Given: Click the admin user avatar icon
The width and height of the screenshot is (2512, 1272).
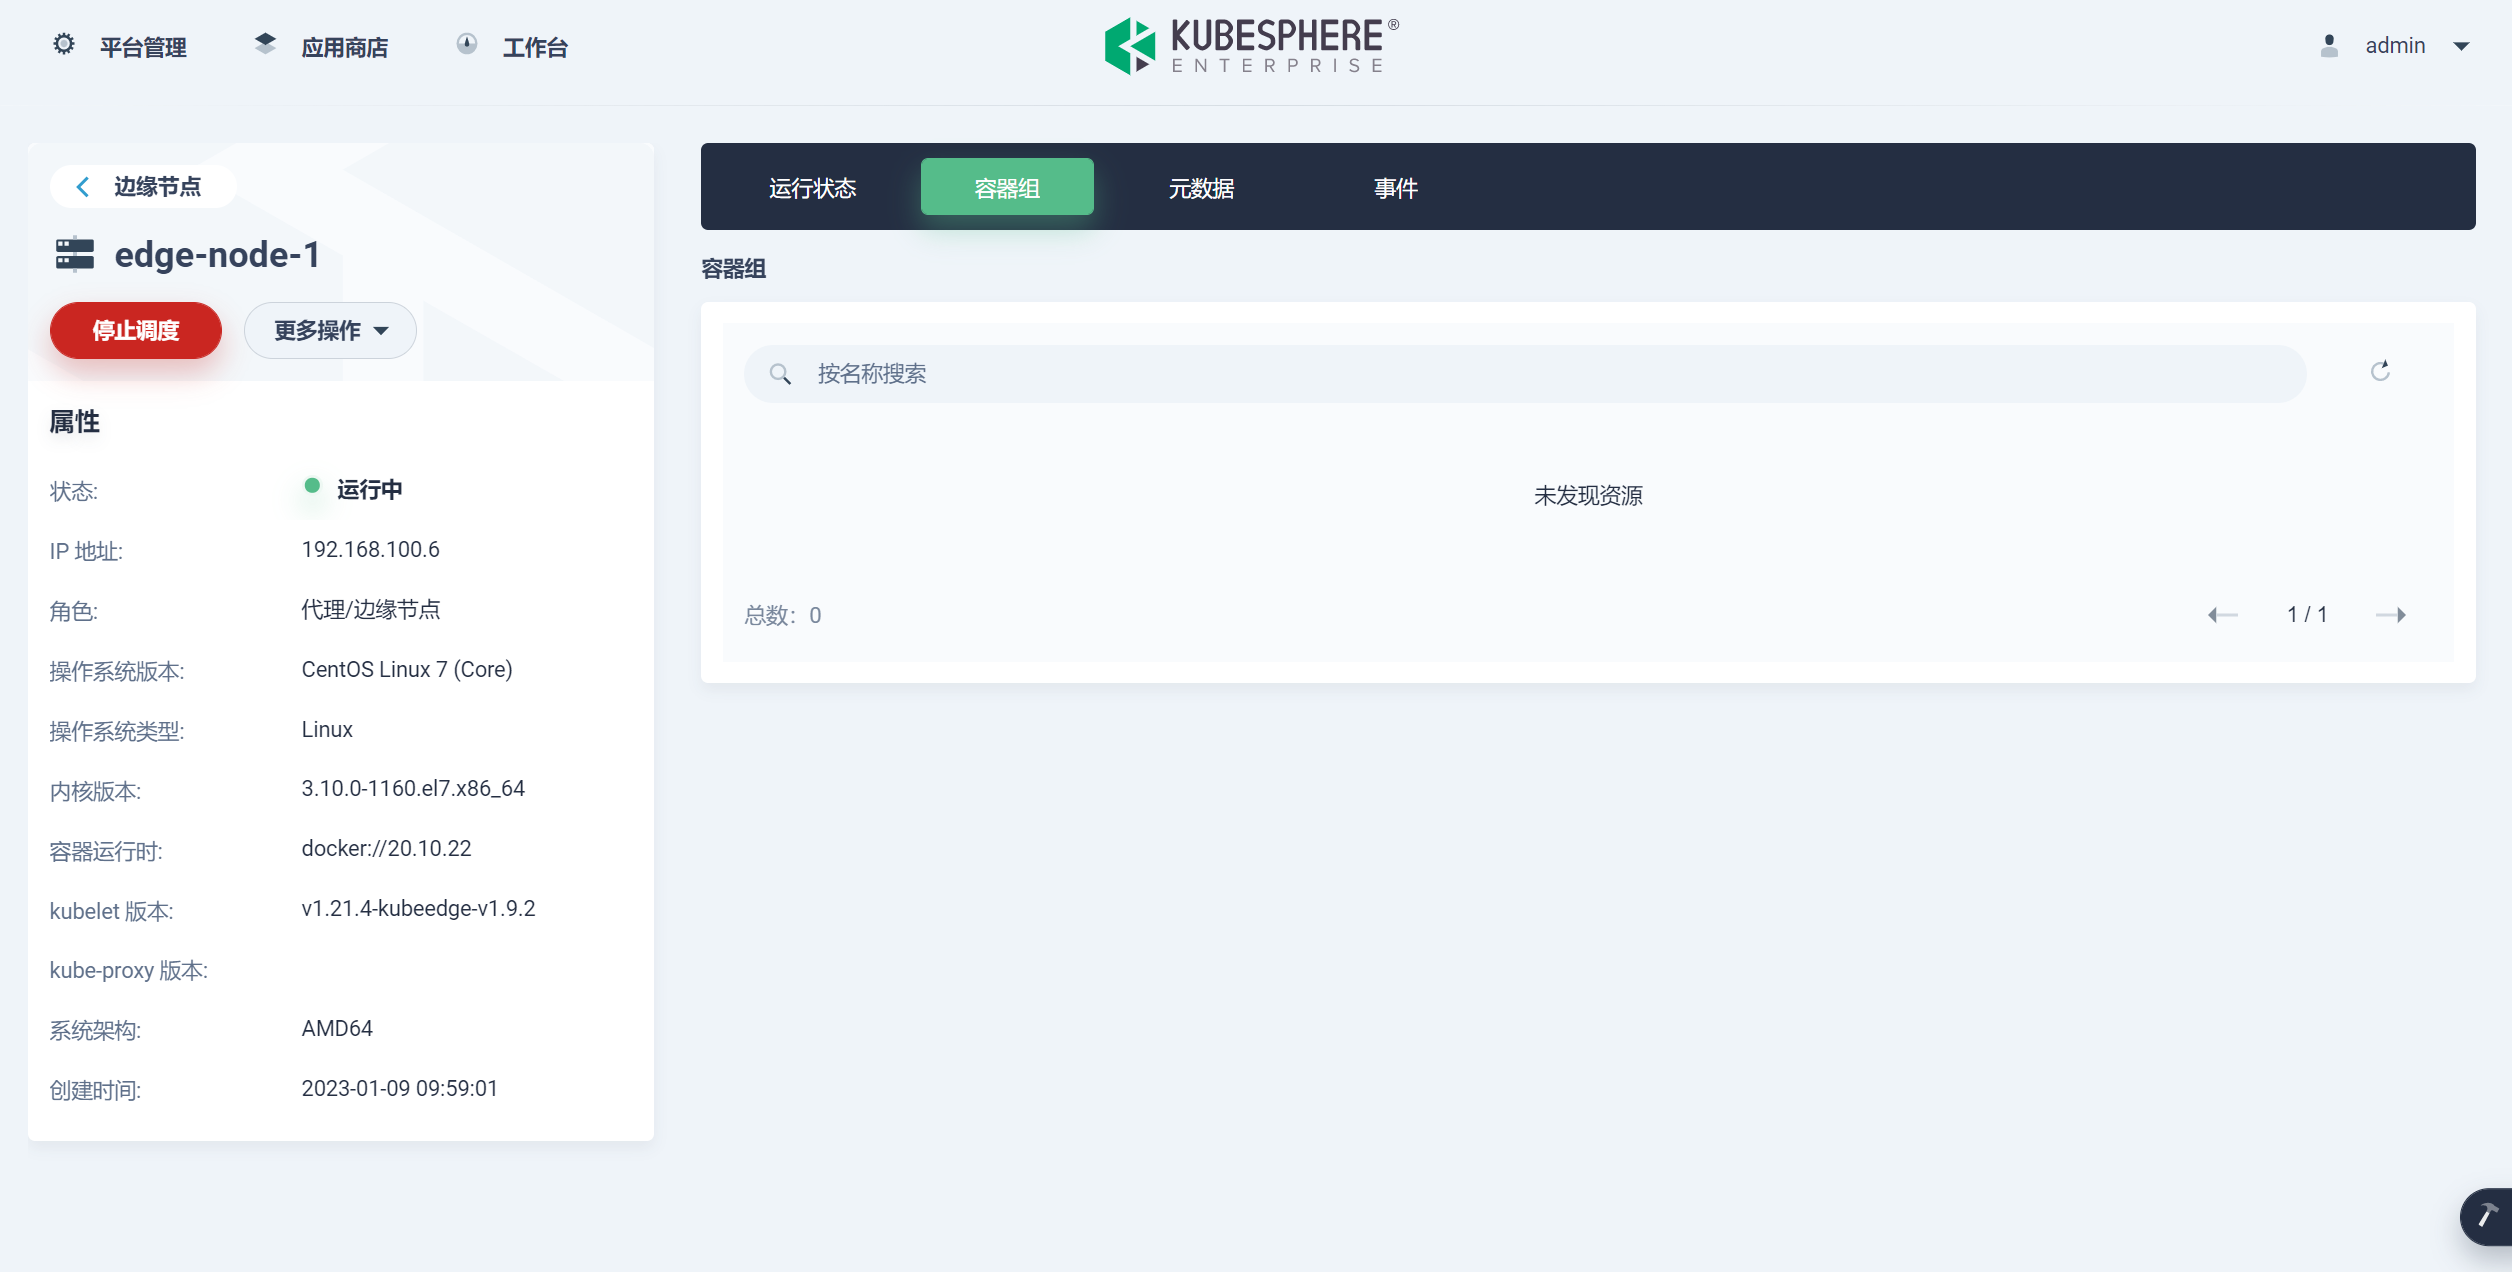Looking at the screenshot, I should coord(2329,46).
